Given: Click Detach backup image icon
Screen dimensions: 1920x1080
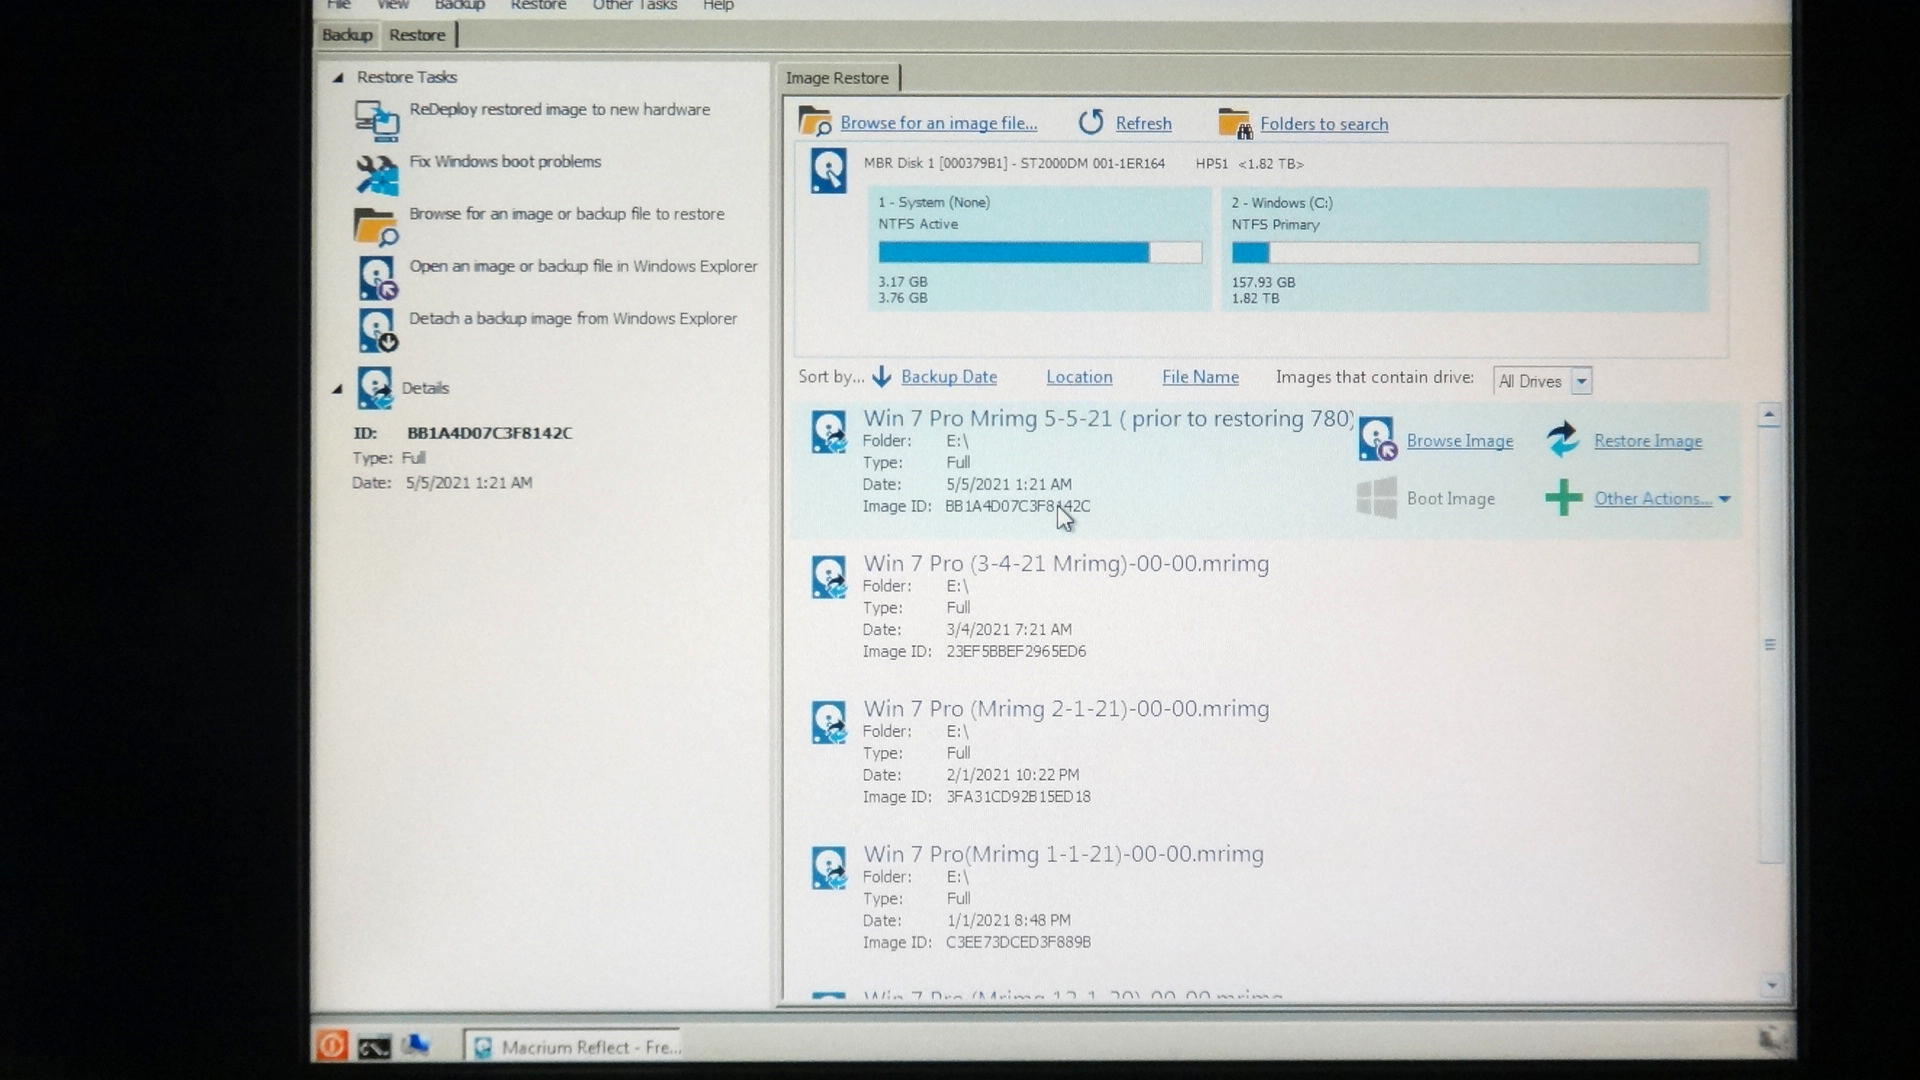Looking at the screenshot, I should click(377, 330).
